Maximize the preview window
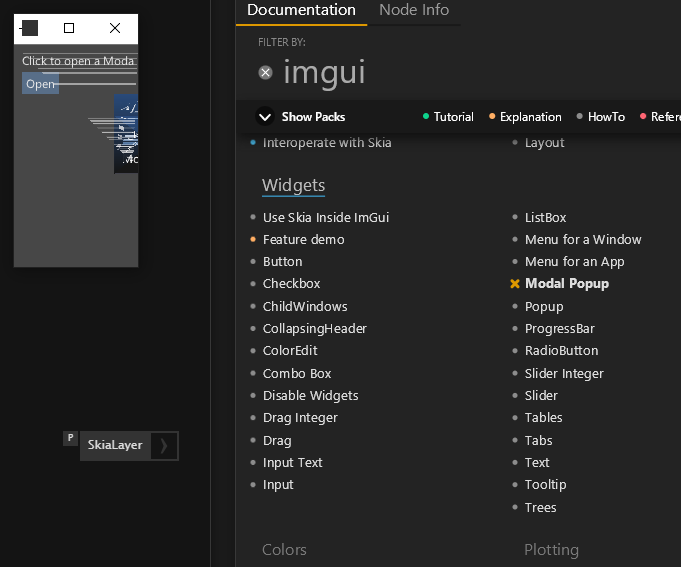 point(69,28)
